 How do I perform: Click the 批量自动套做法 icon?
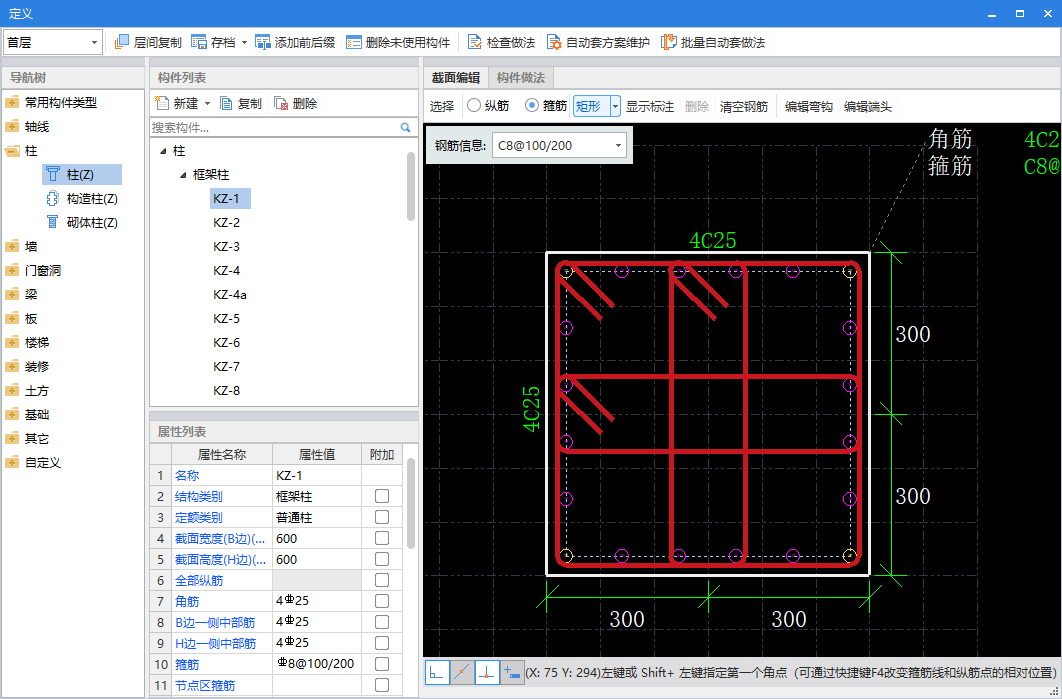668,42
